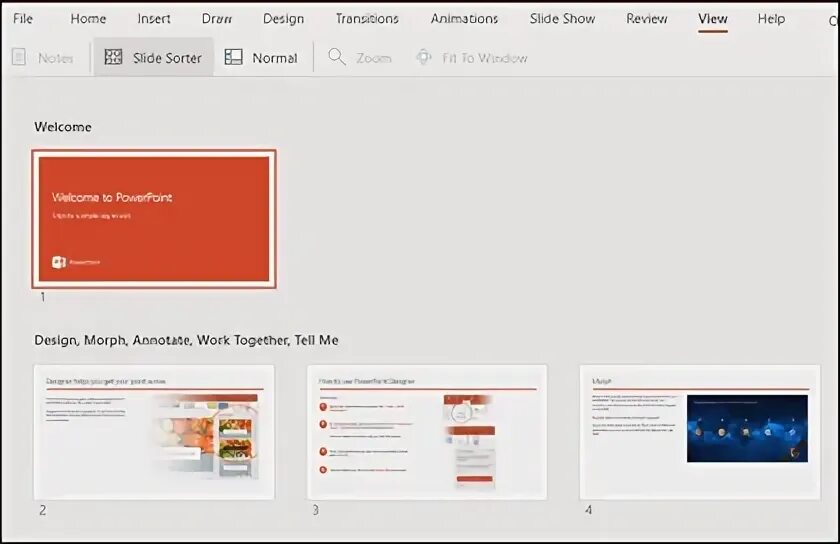Click the Zoom magnifier icon

[x=336, y=57]
